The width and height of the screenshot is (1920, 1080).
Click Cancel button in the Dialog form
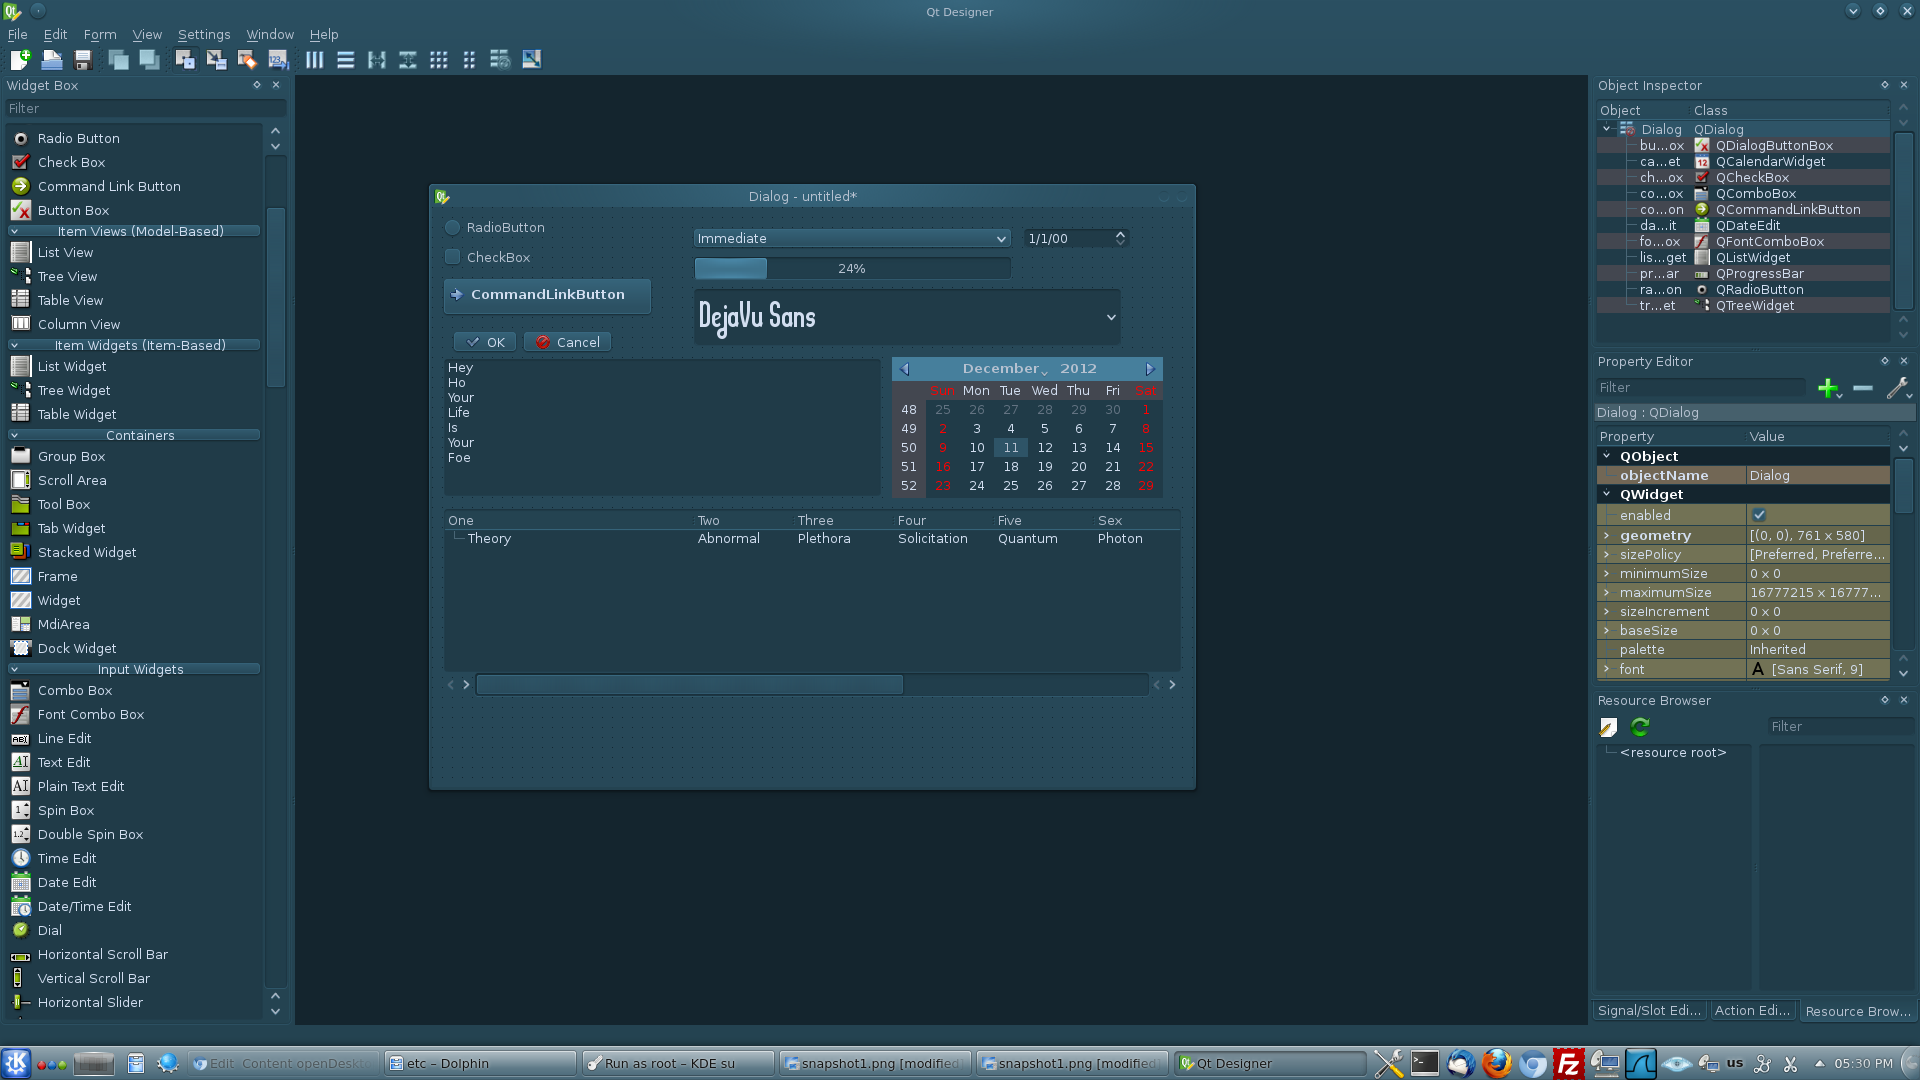pos(567,343)
